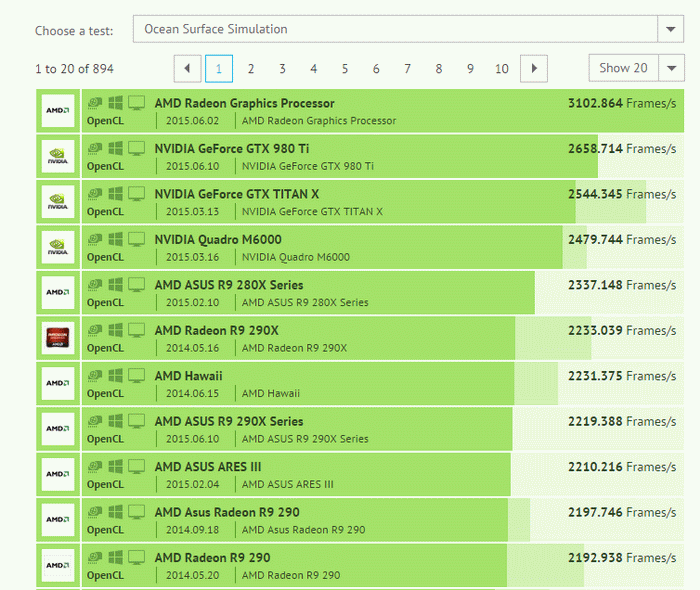Click the AMD logo of the Radeon Graphics Processor row

click(58, 111)
